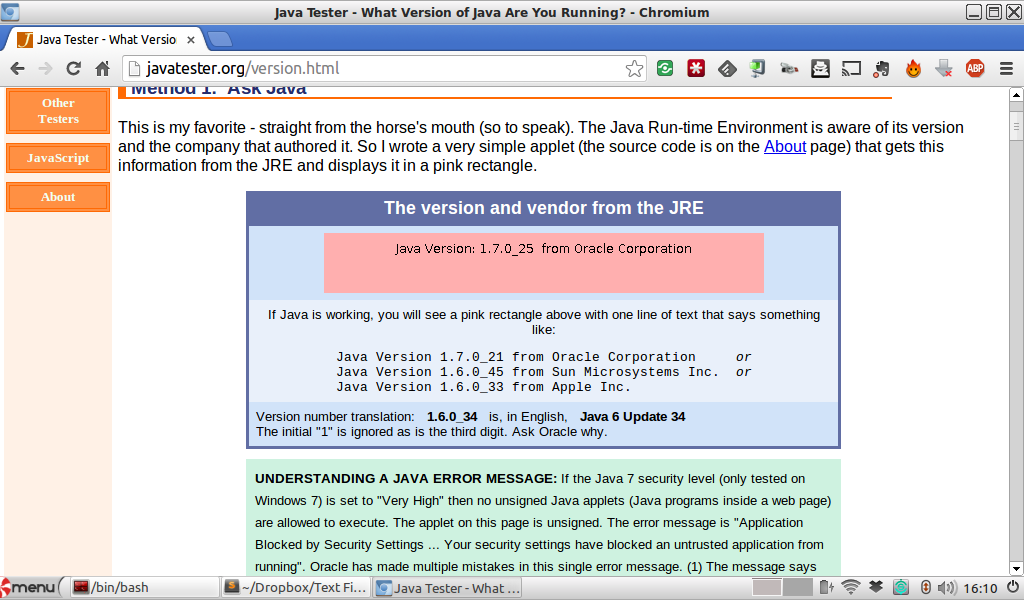The image size is (1024, 600).
Task: Click 'The version and vendor from the JRE' header
Action: pyautogui.click(x=543, y=208)
